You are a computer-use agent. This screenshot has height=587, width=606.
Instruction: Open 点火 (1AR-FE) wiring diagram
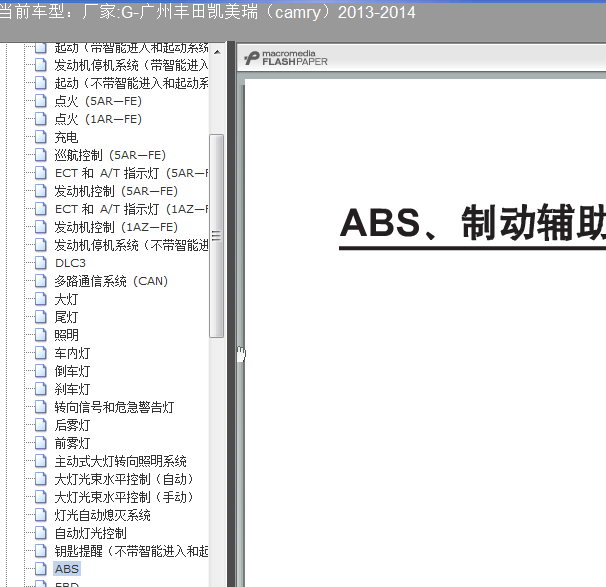point(98,119)
